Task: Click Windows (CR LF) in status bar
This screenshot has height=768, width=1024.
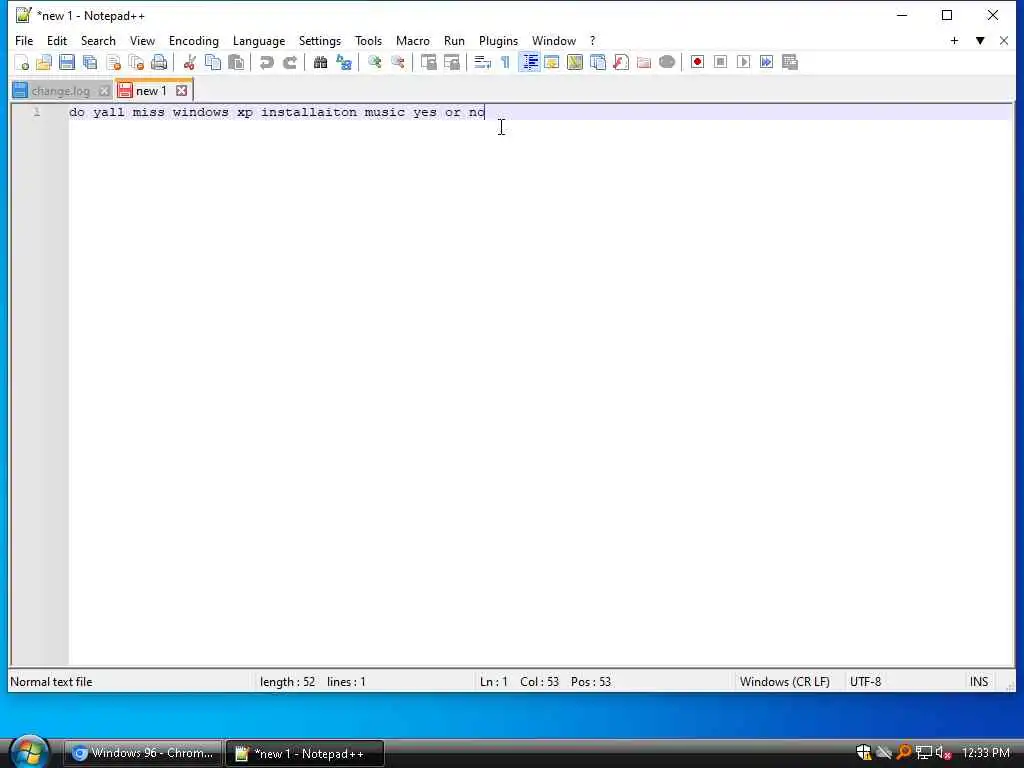Action: click(785, 682)
